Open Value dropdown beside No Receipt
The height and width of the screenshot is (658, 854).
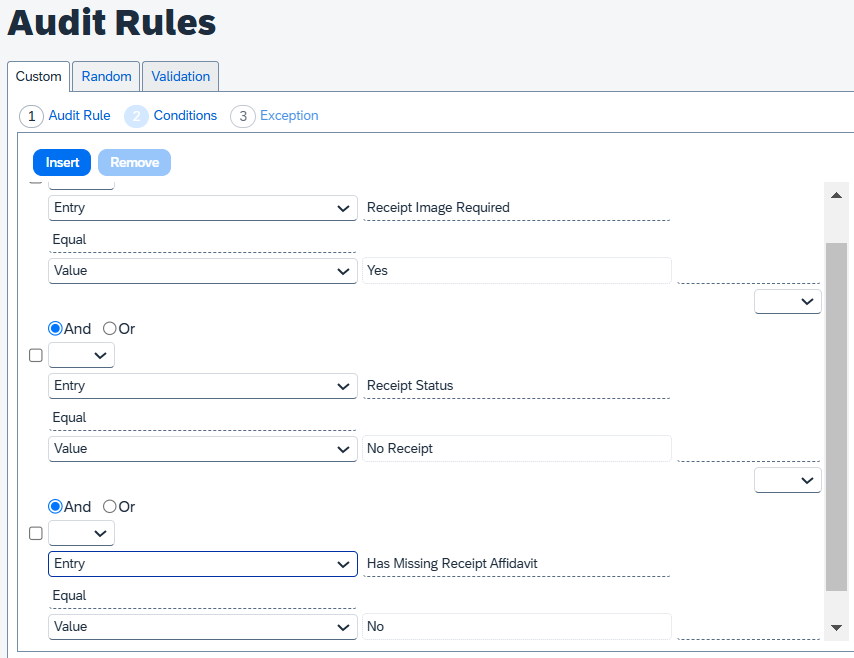coord(203,449)
